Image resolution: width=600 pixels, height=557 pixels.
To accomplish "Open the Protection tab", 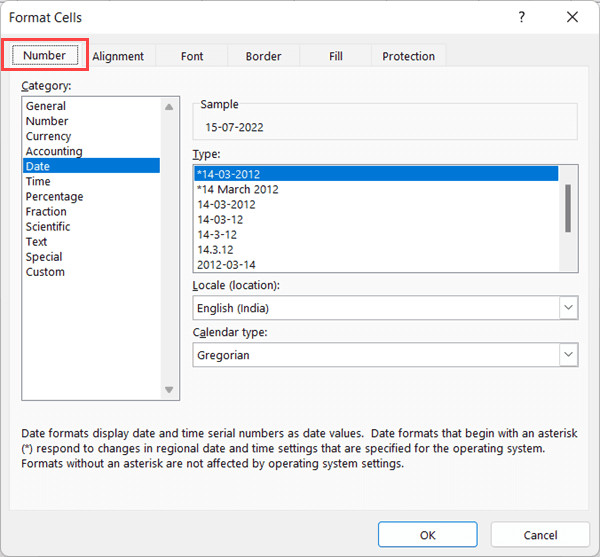I will point(408,57).
